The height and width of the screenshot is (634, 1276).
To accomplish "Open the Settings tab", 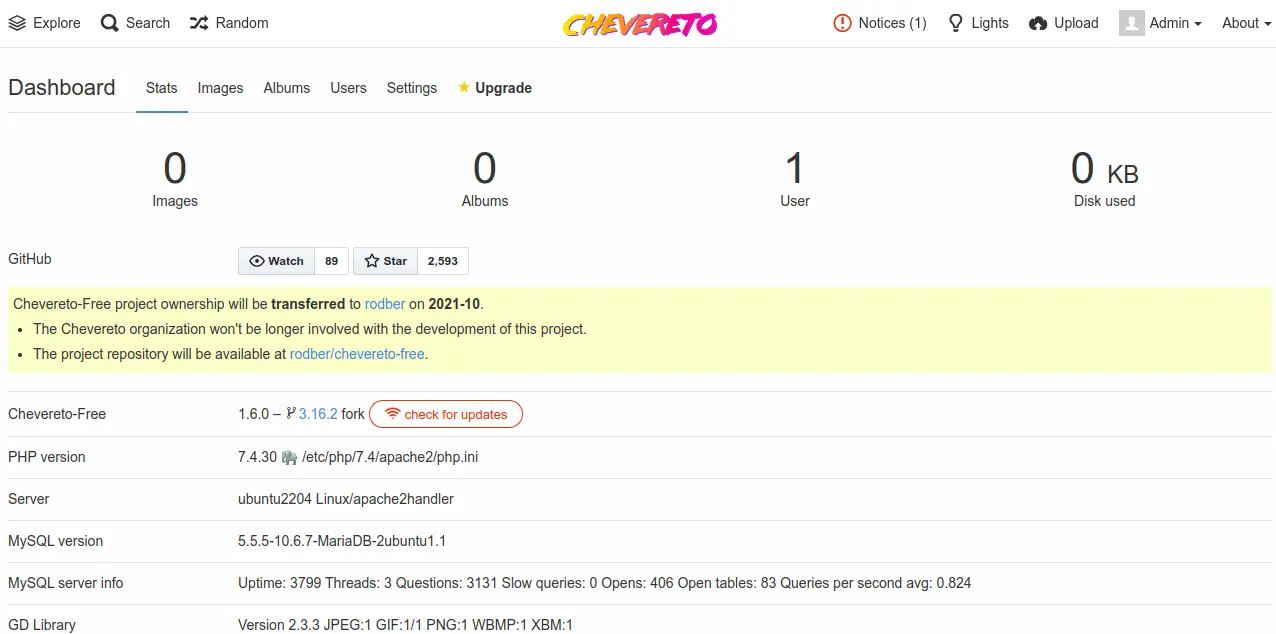I will click(x=412, y=88).
